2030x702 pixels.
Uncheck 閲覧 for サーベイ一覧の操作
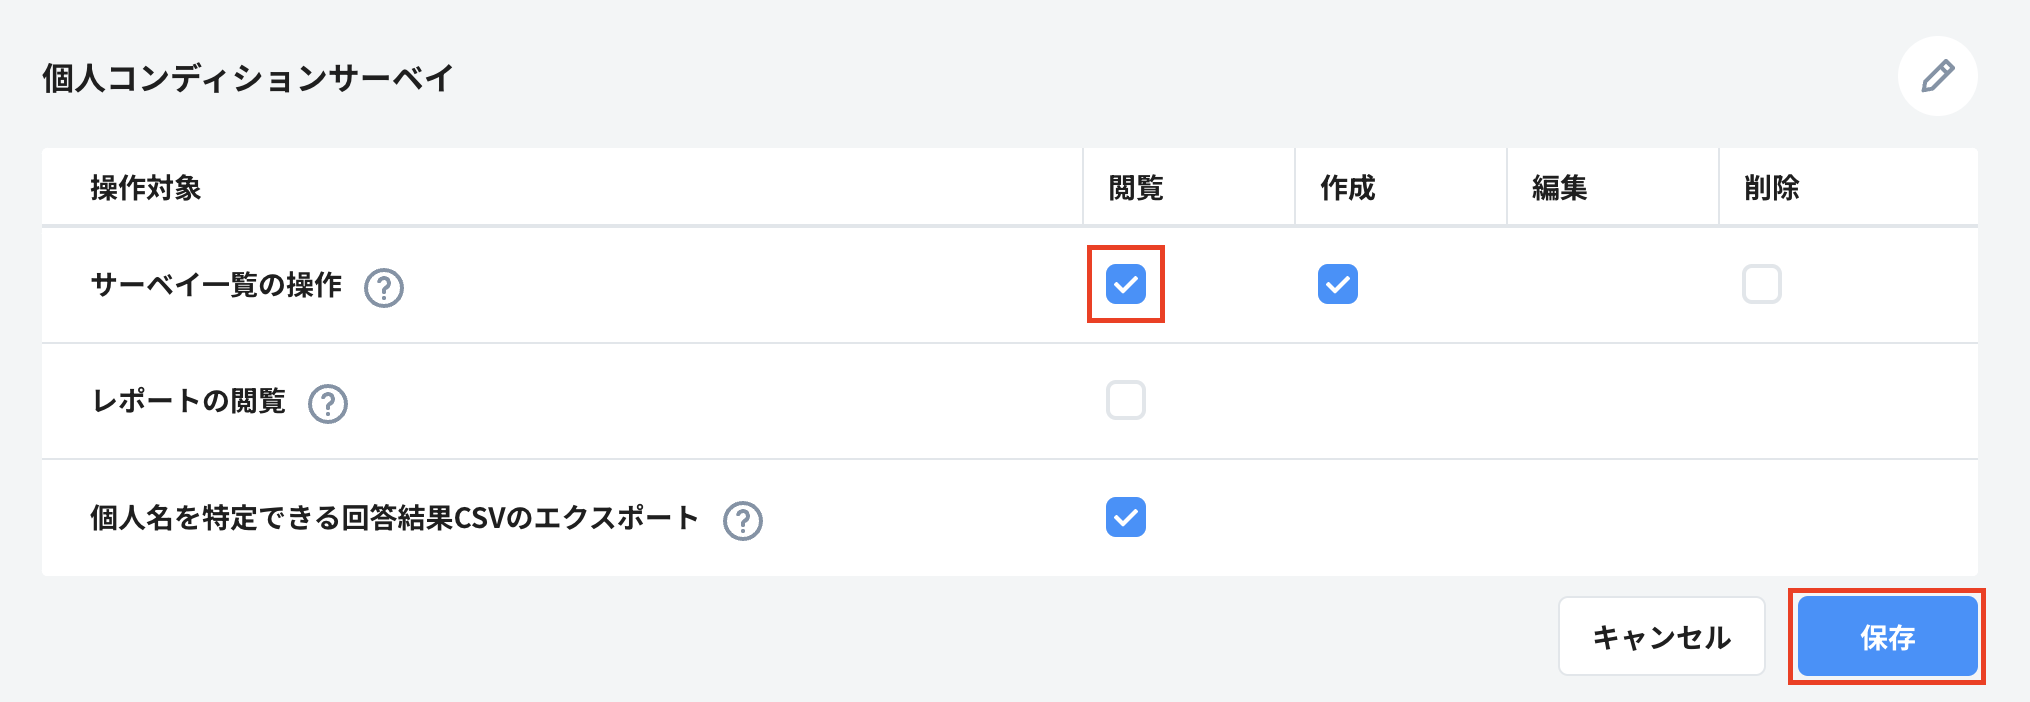click(x=1125, y=284)
